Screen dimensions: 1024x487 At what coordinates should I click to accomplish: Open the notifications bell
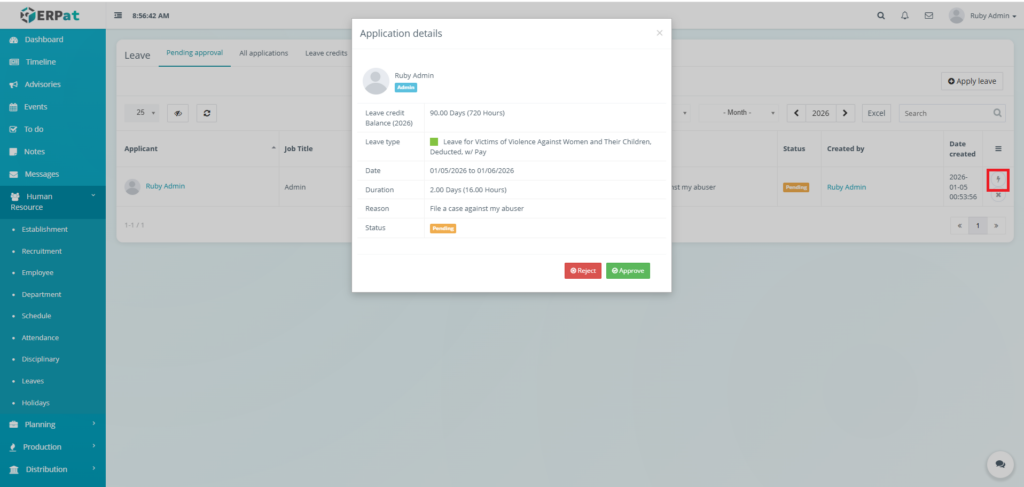tap(904, 16)
